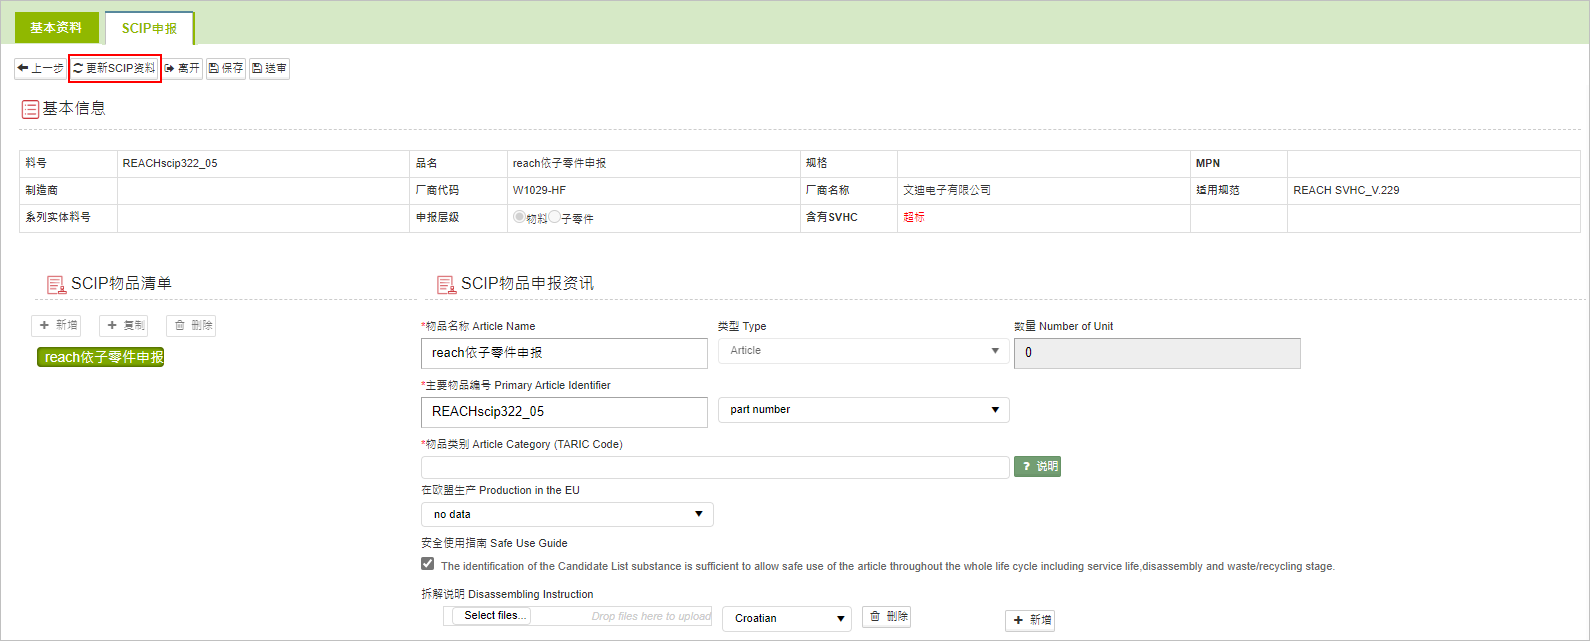1590x641 pixels.
Task: Switch to the 基本资料 tab
Action: [56, 28]
